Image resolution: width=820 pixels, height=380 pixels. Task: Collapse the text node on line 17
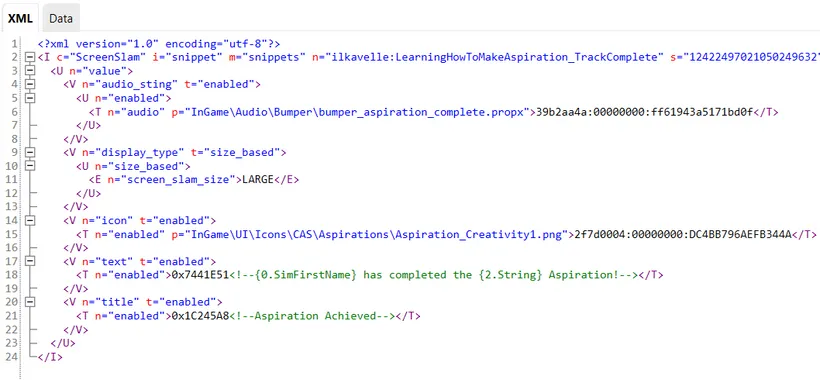pos(30,261)
